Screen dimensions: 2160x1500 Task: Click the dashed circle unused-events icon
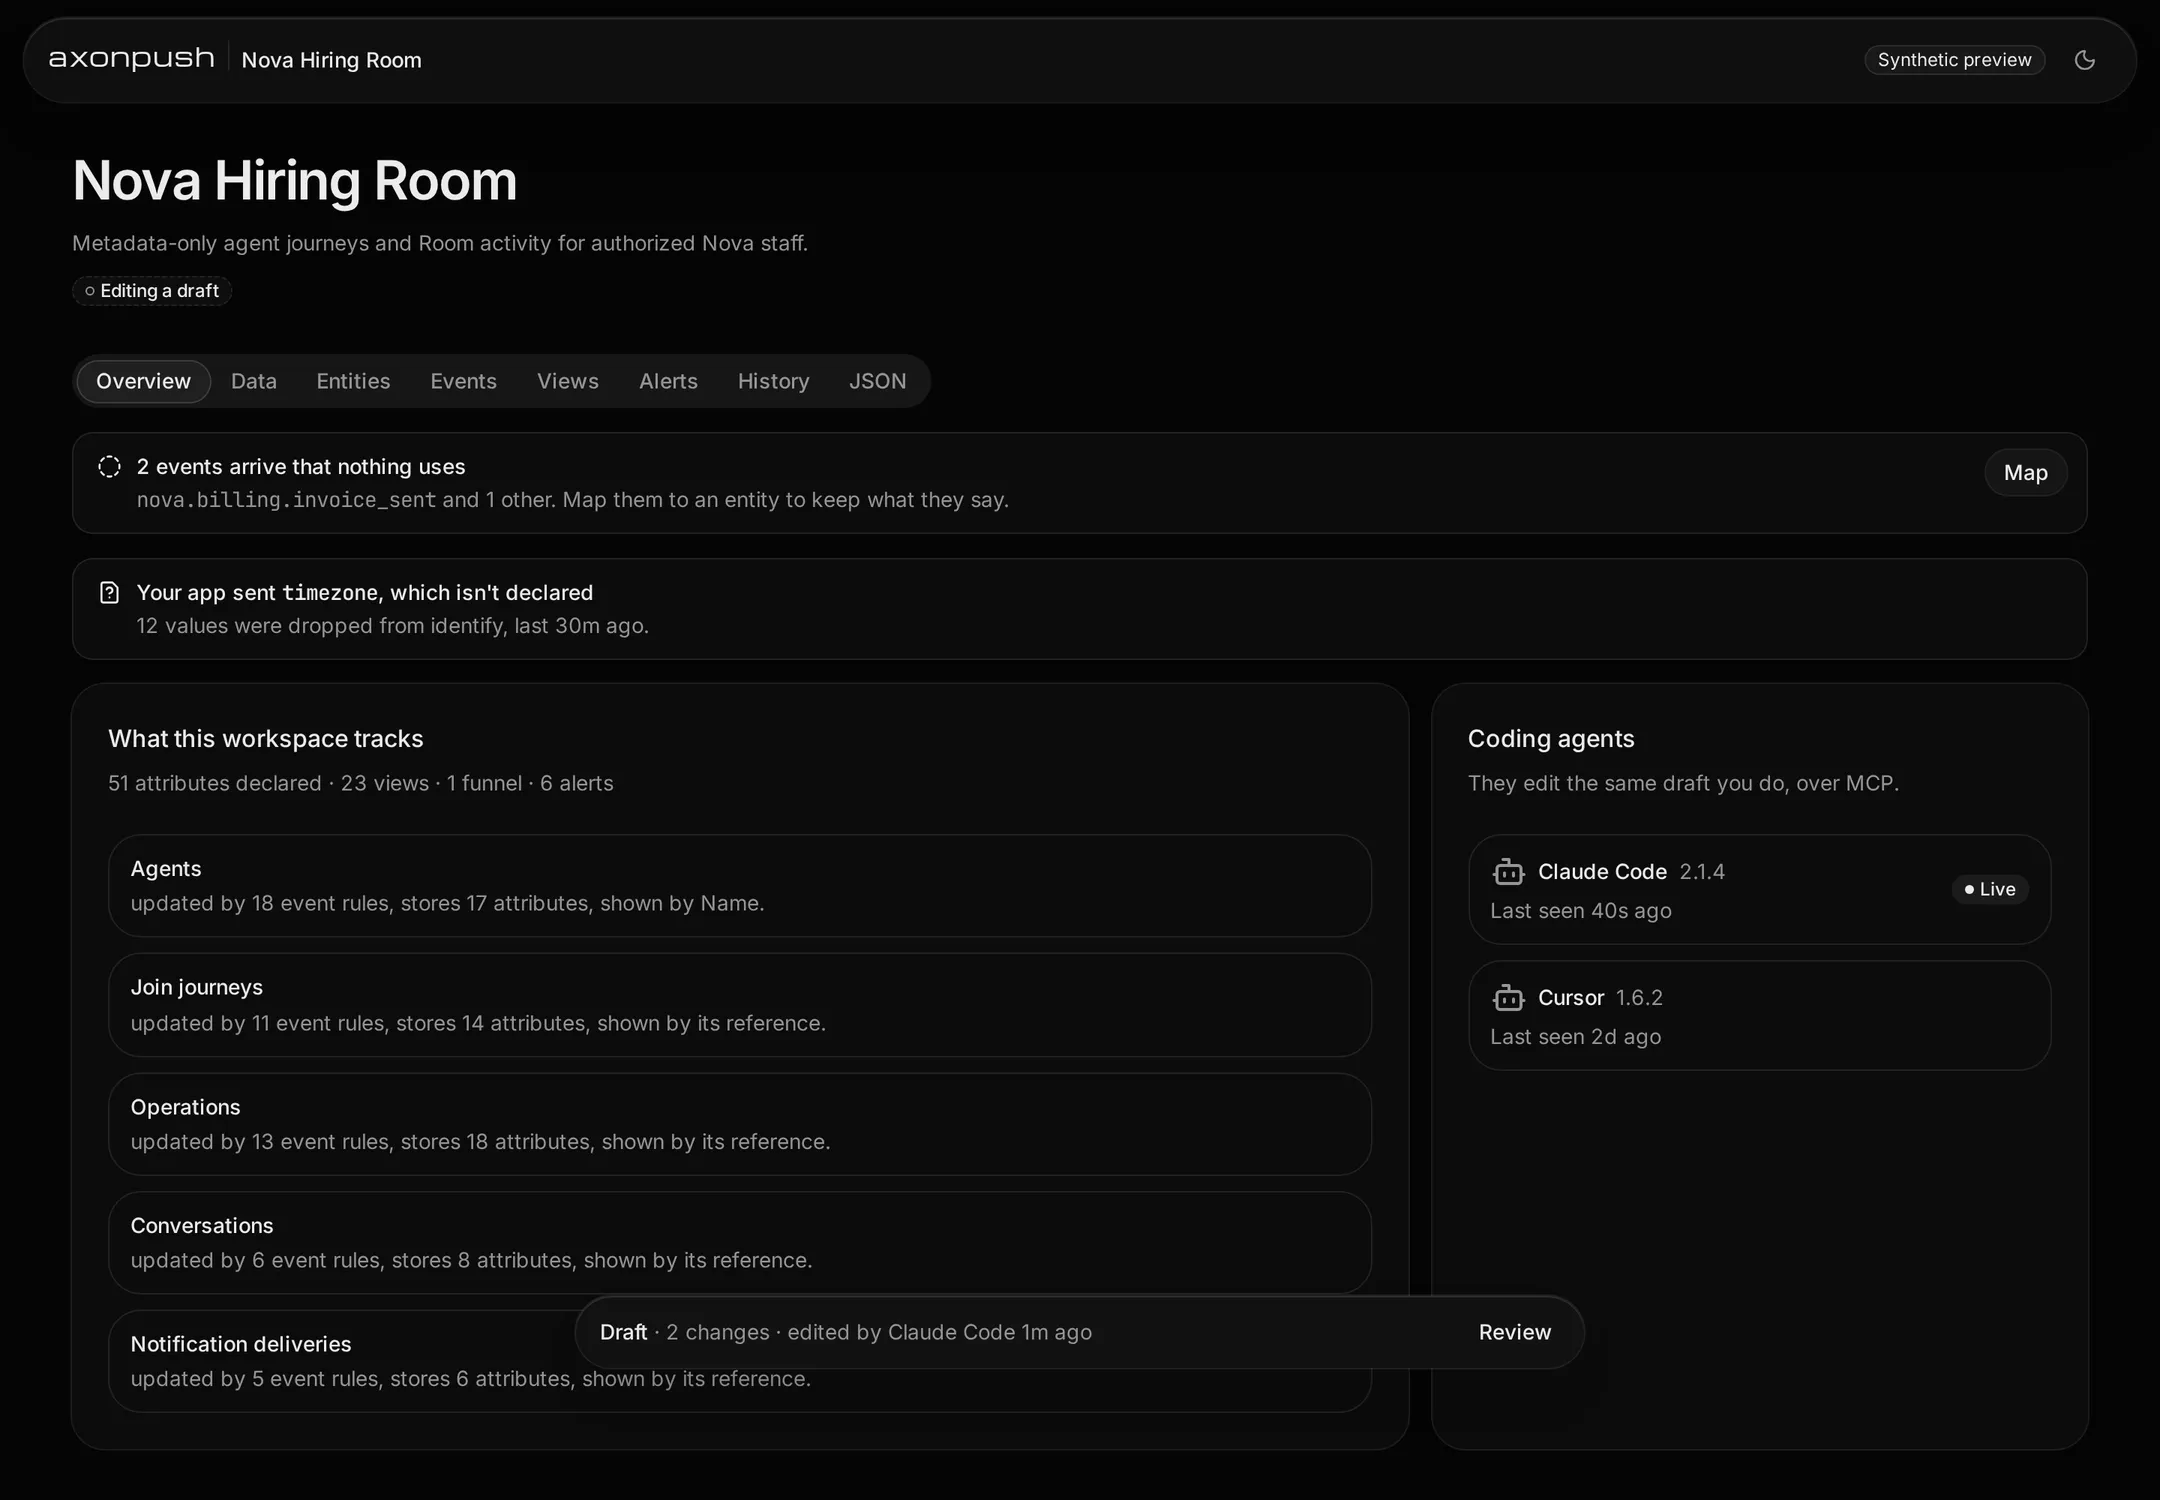[x=110, y=466]
